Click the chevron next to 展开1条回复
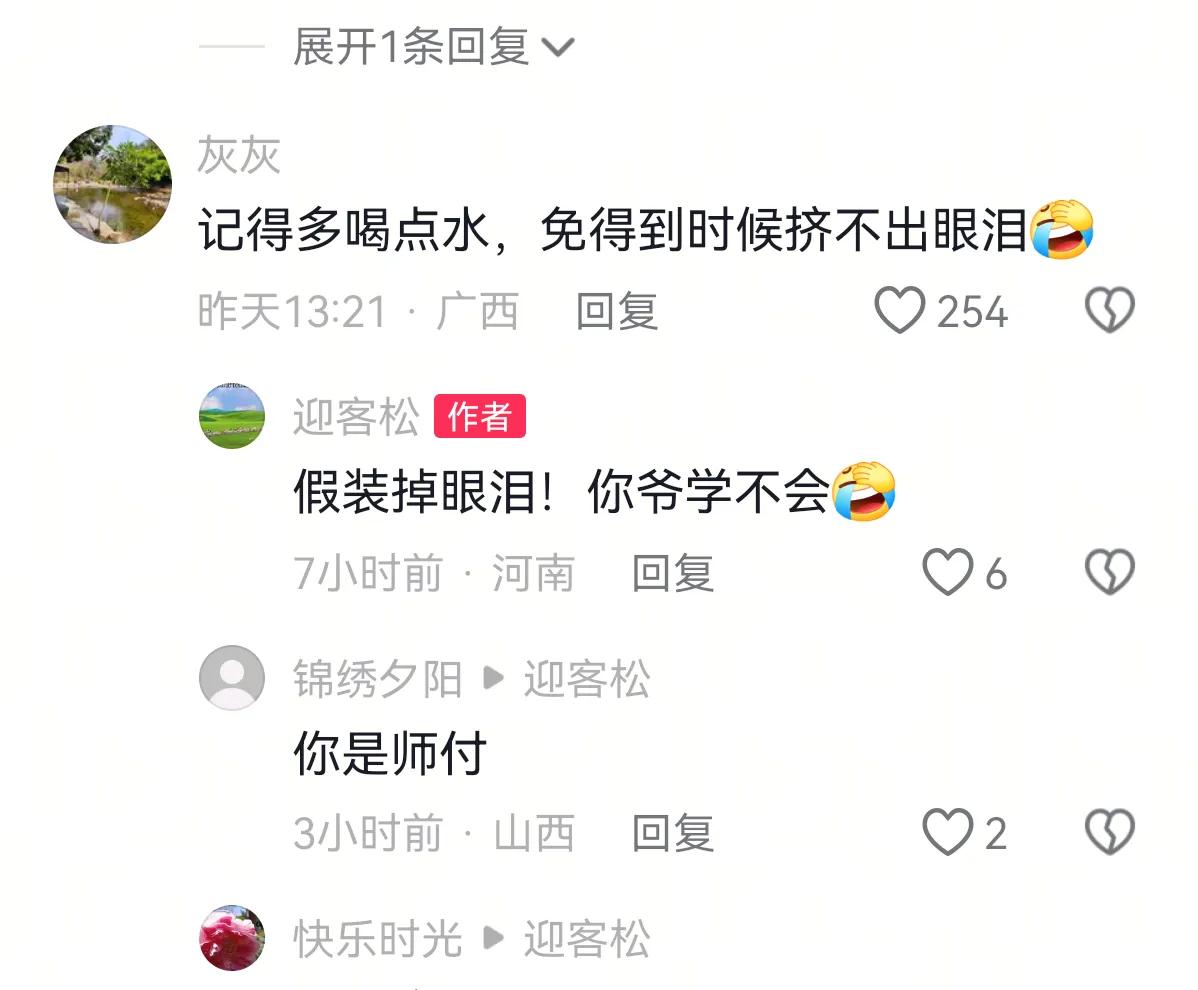This screenshot has height=990, width=1198. point(558,48)
